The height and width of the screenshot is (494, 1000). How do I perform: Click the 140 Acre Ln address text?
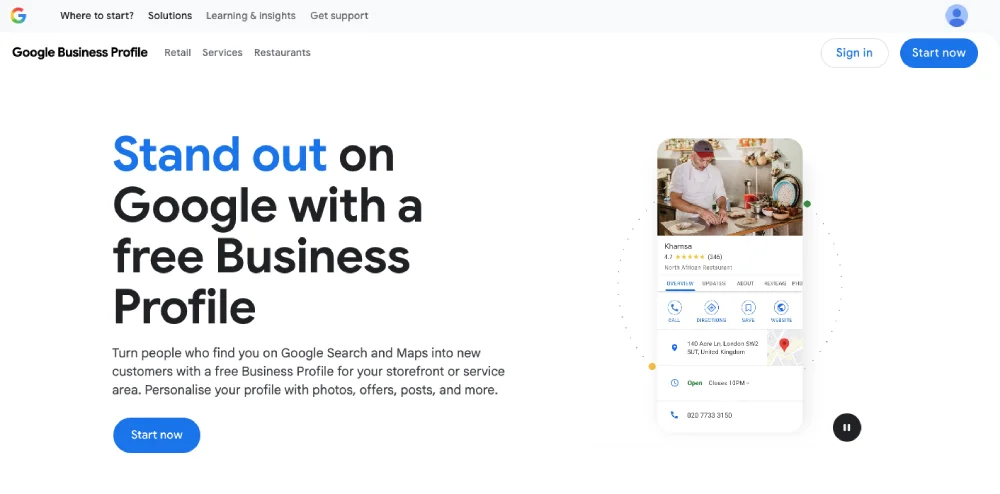(723, 347)
